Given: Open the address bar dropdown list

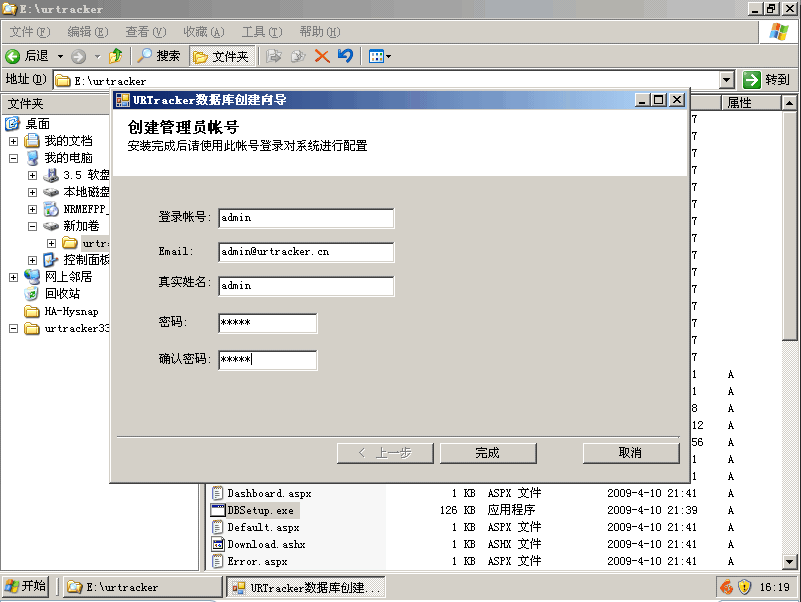Looking at the screenshot, I should point(727,80).
